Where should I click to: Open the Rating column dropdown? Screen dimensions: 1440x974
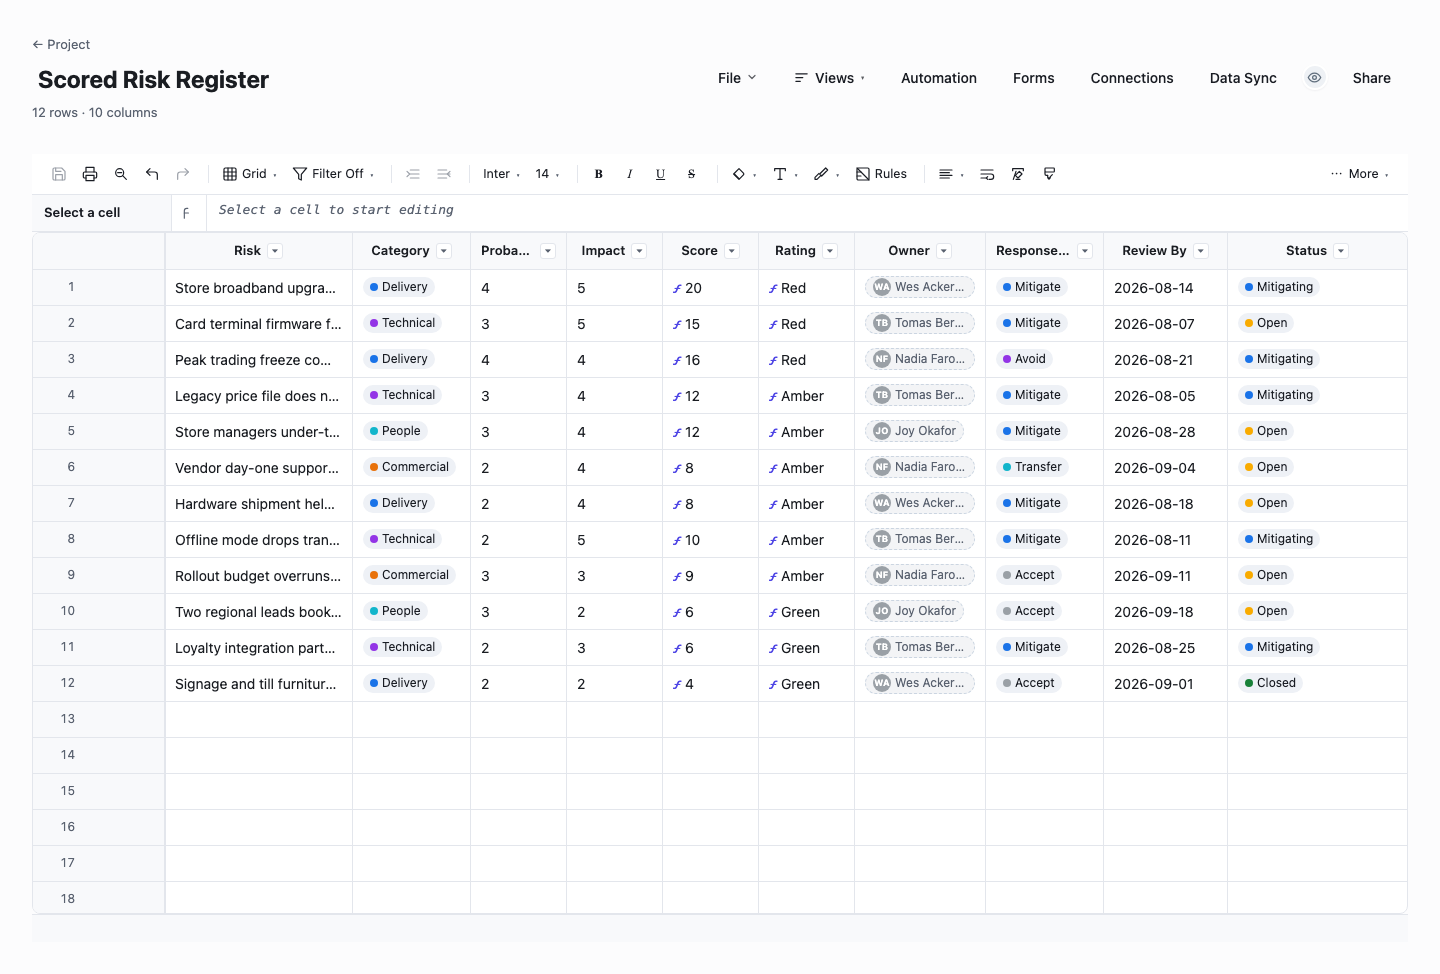click(x=830, y=251)
